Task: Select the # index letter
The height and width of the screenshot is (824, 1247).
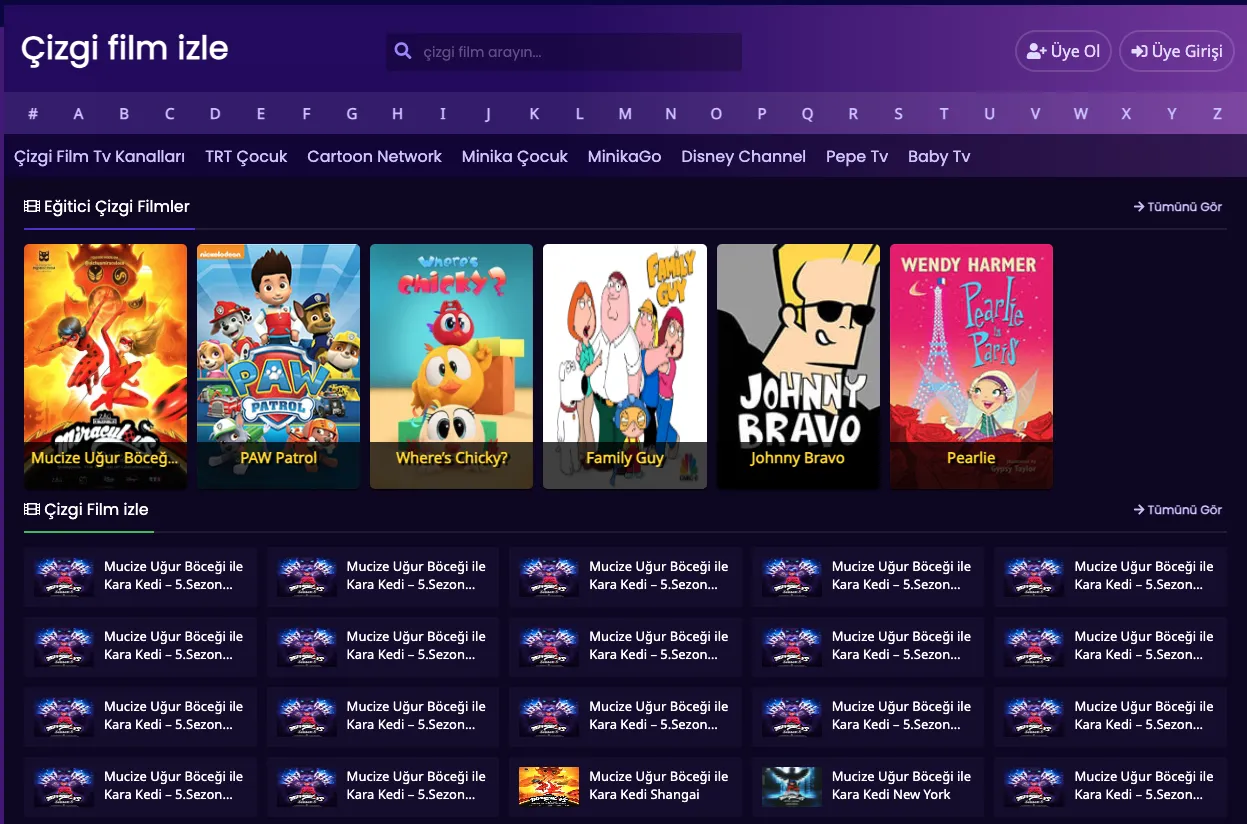Action: (x=33, y=114)
